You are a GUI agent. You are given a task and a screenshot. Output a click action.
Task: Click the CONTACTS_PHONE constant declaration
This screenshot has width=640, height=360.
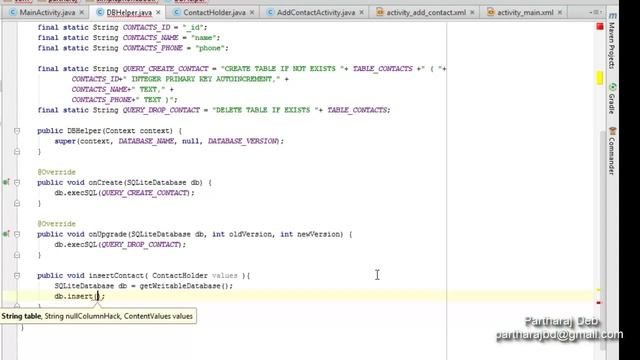point(153,48)
